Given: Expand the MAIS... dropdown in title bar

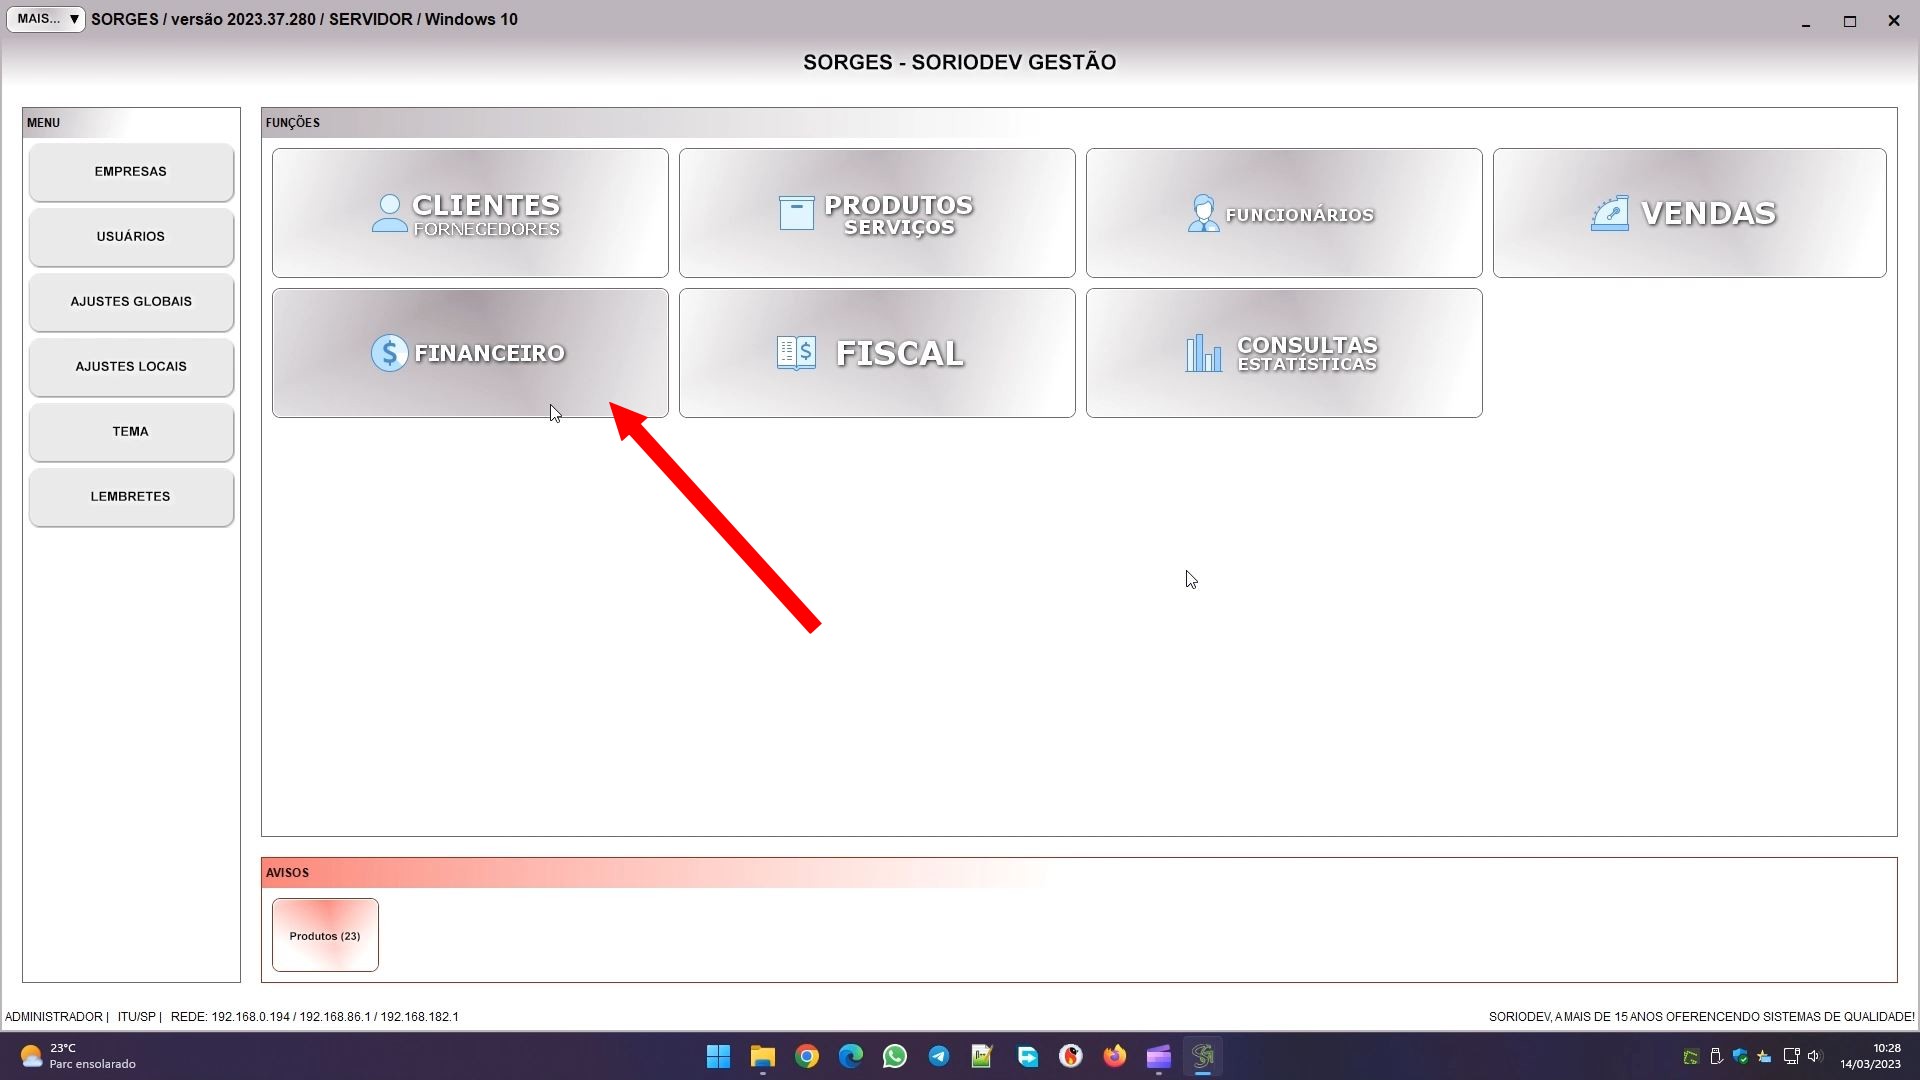Looking at the screenshot, I should (x=46, y=19).
